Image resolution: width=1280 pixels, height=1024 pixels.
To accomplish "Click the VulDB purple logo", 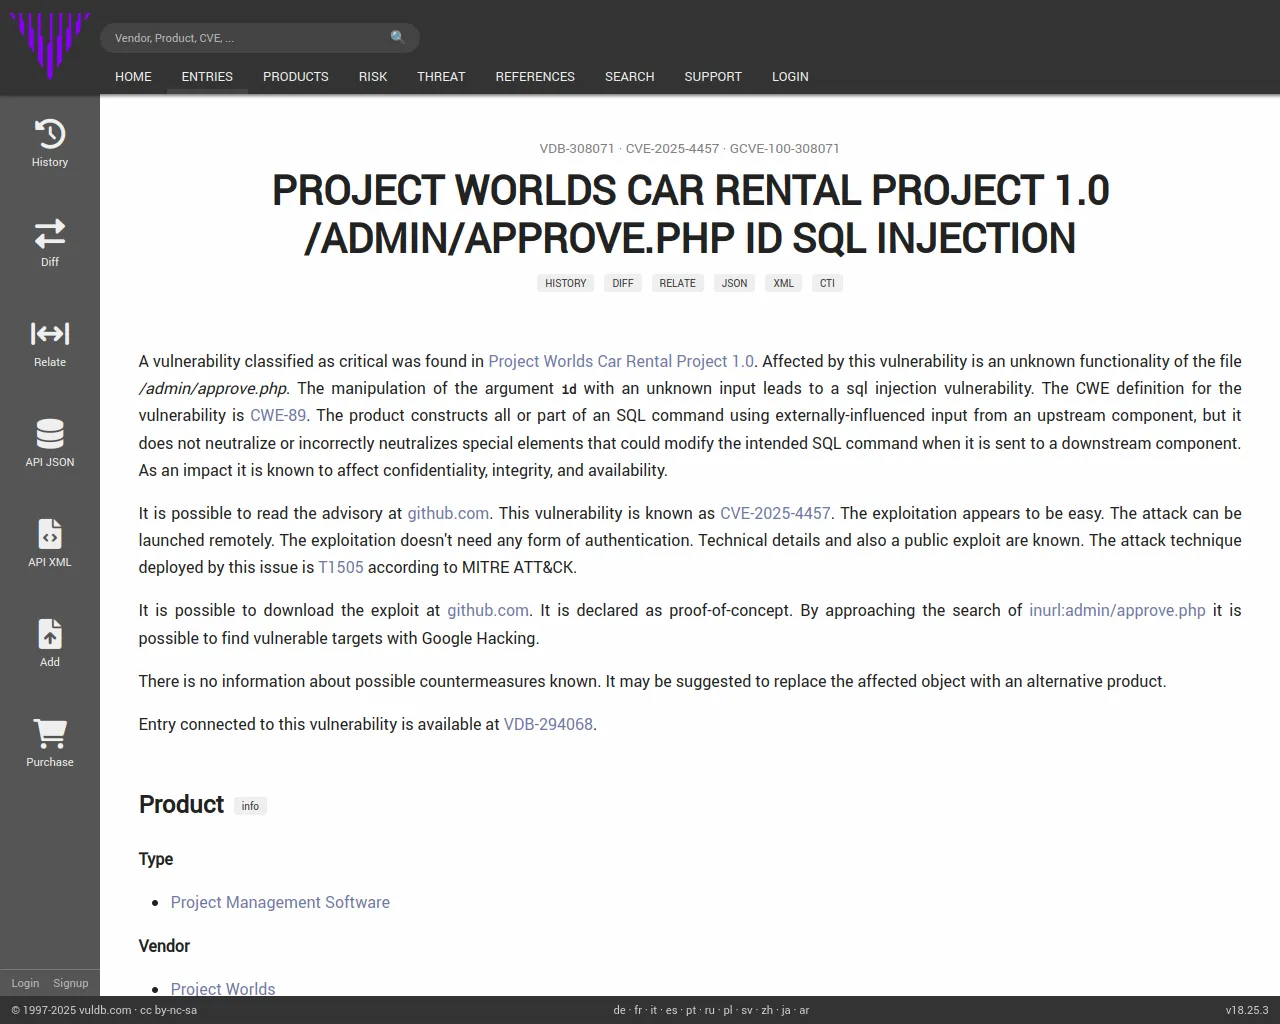I will pos(50,46).
